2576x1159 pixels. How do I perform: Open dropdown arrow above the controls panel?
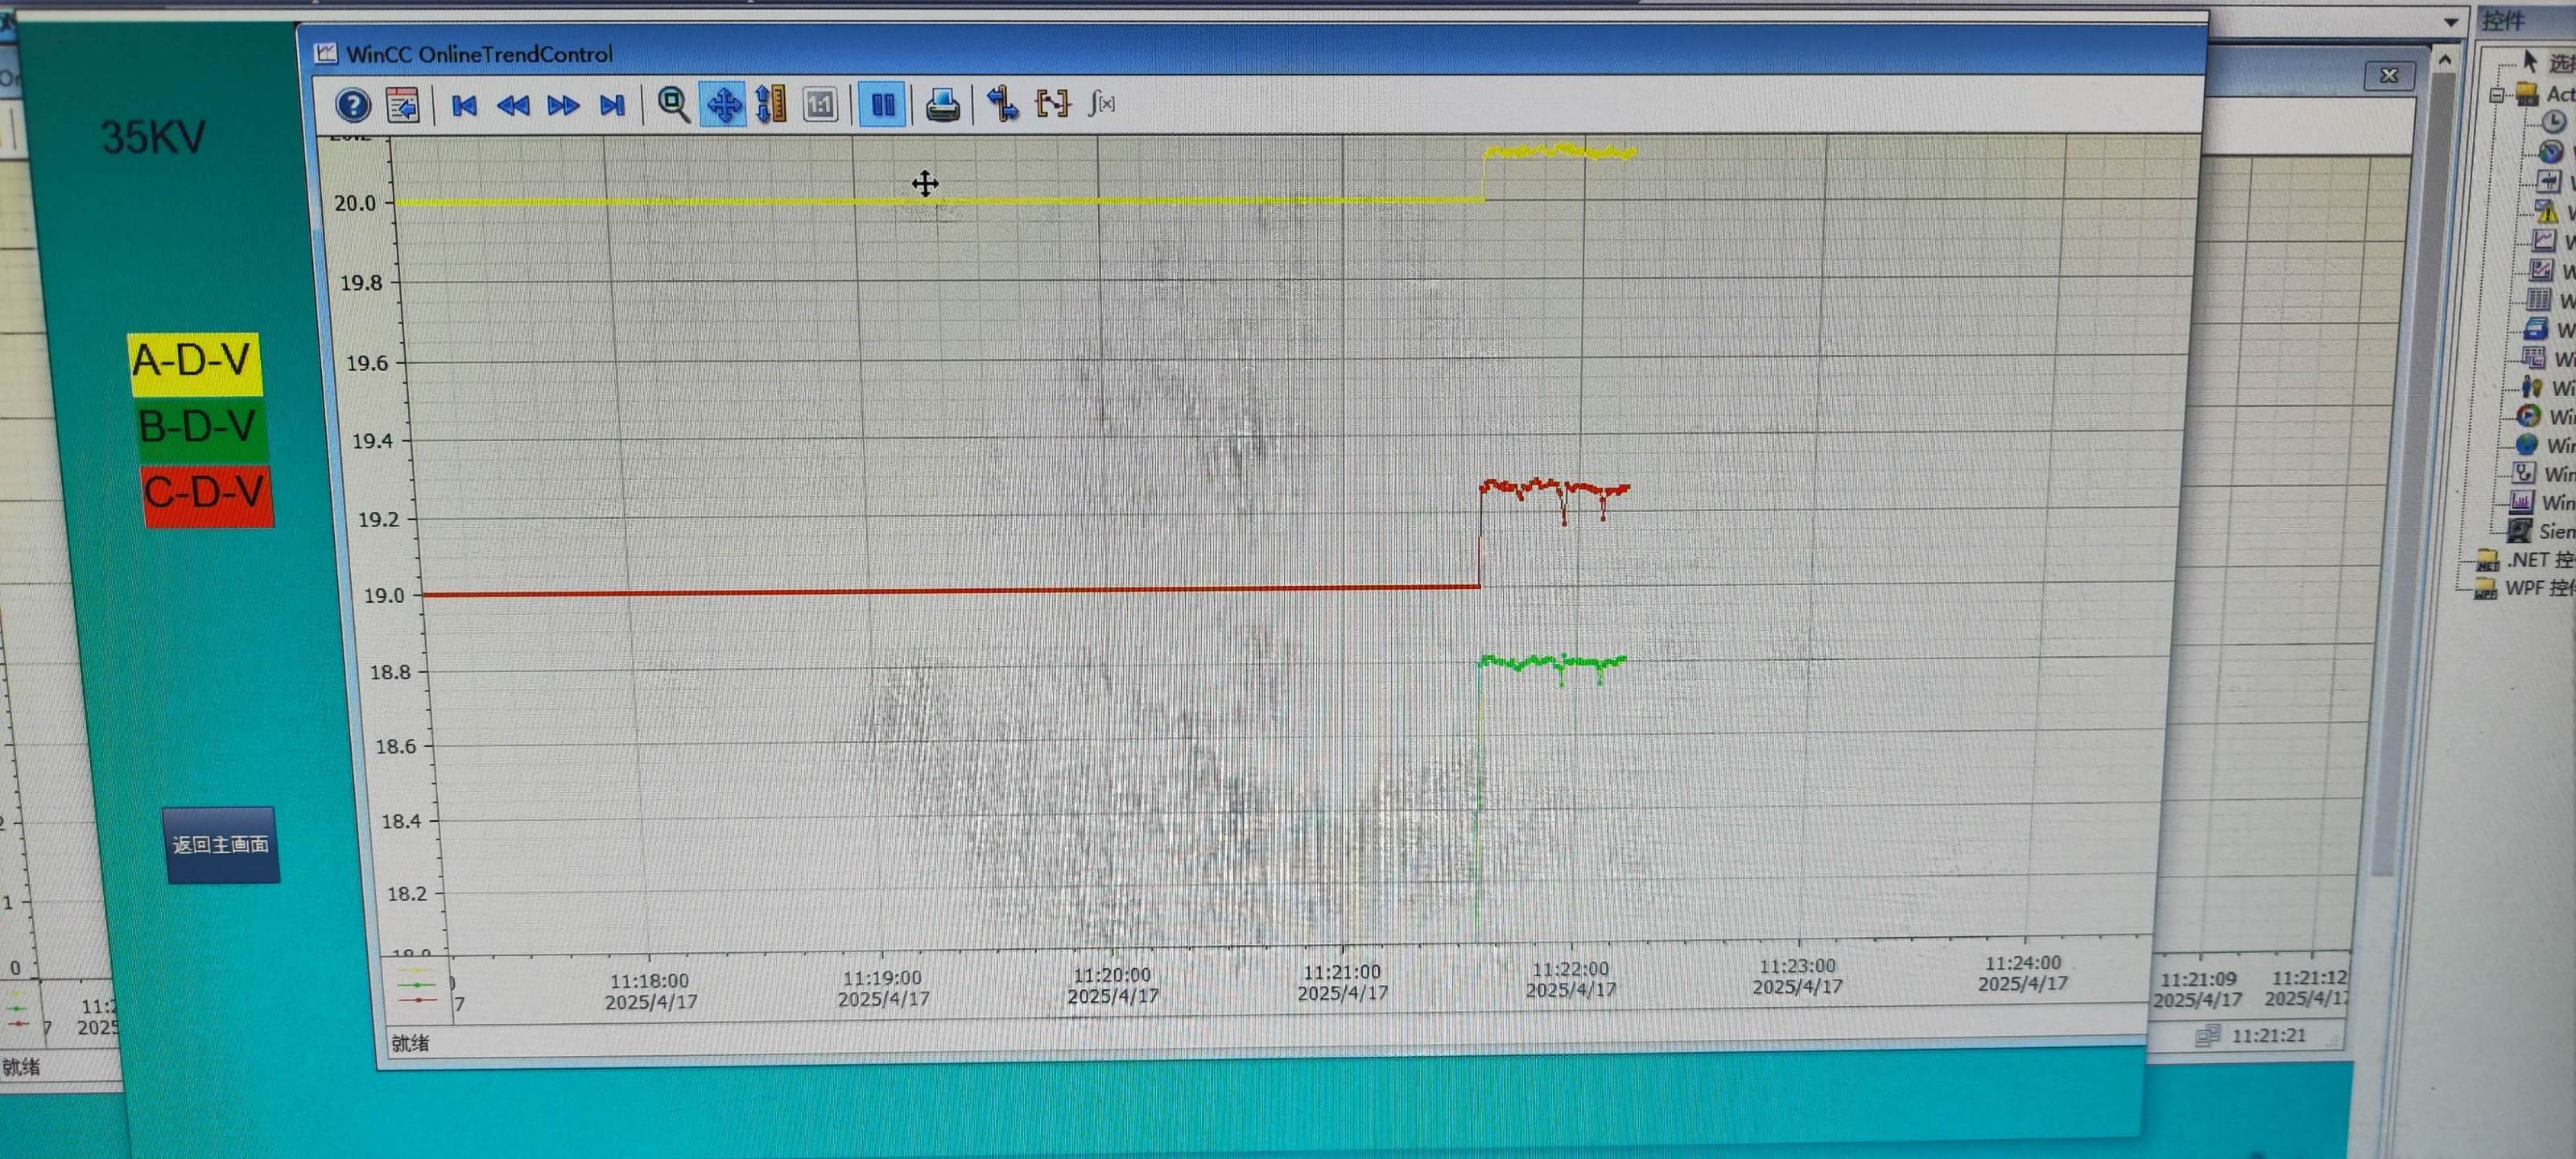pyautogui.click(x=2450, y=22)
